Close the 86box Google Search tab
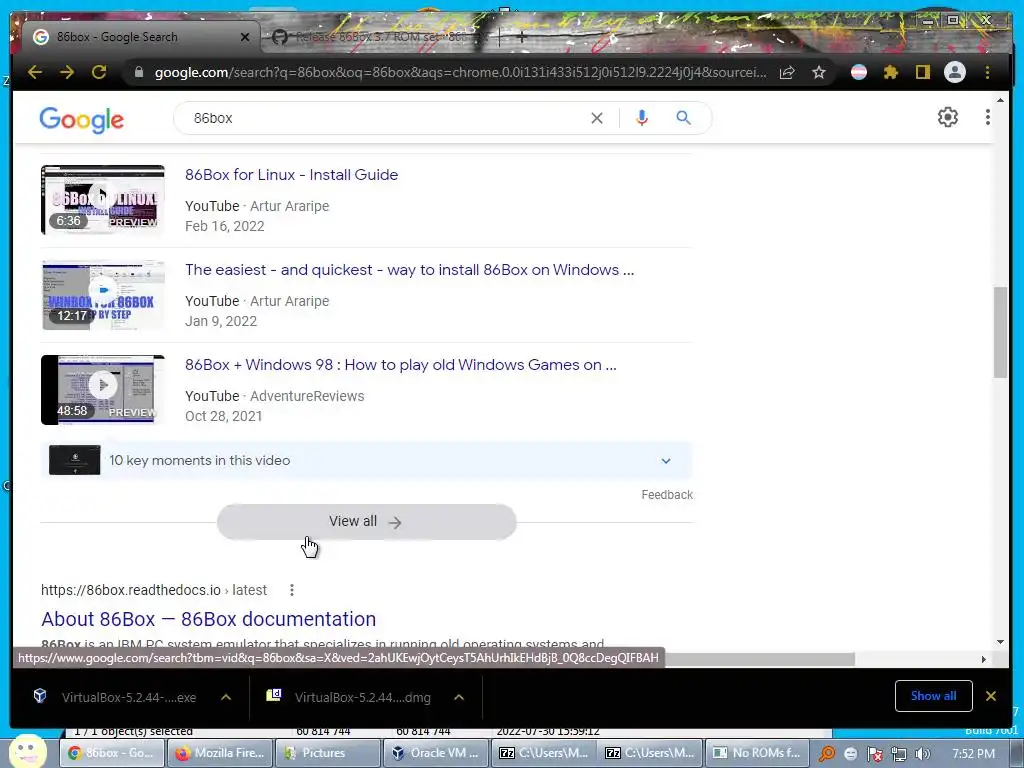1024x768 pixels. [x=245, y=37]
